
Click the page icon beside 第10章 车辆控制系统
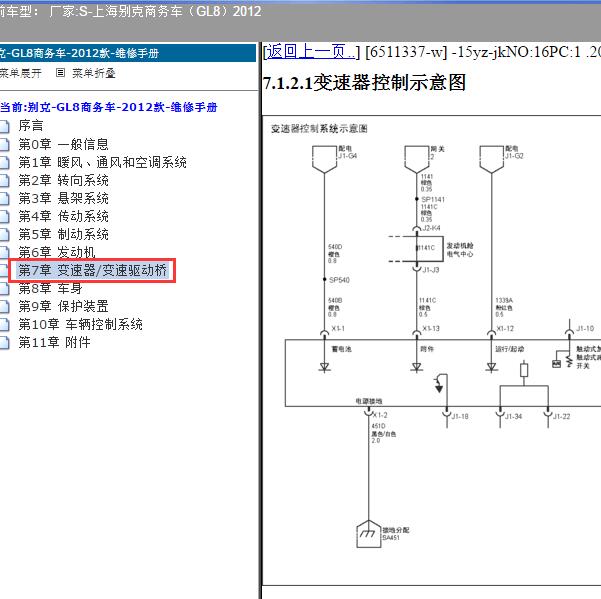4,325
